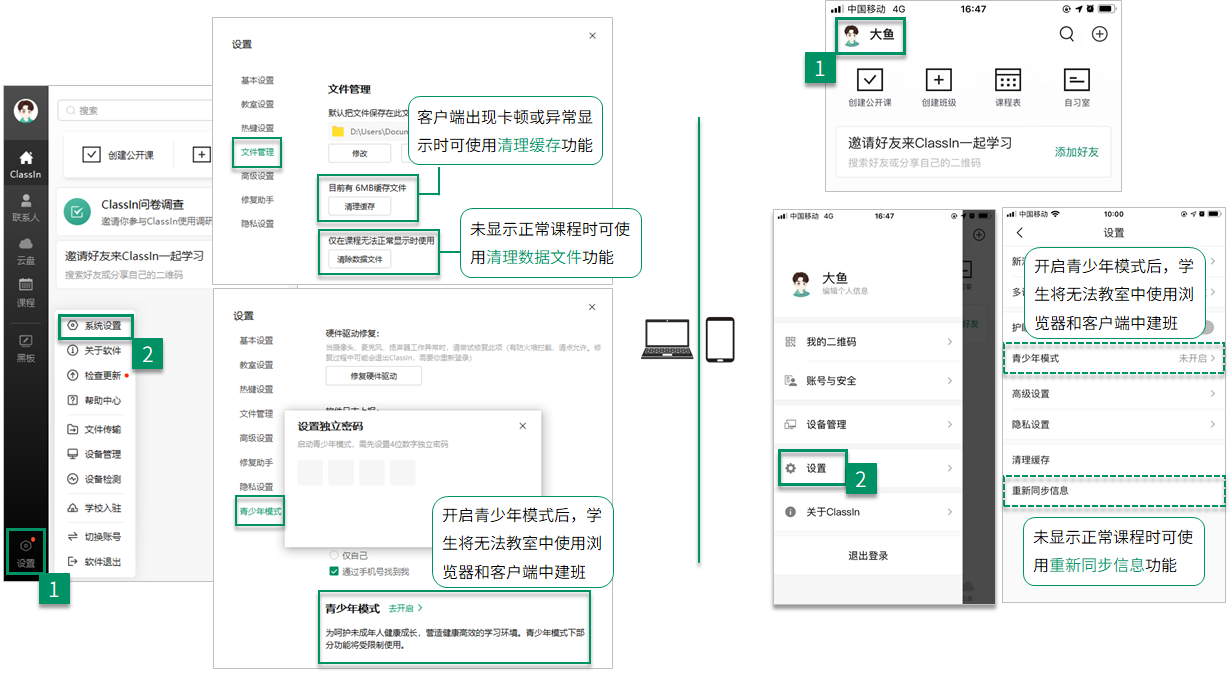The image size is (1232, 674).
Task: Switch to 青少年模式 tab in lower 设置 window
Action: click(260, 511)
